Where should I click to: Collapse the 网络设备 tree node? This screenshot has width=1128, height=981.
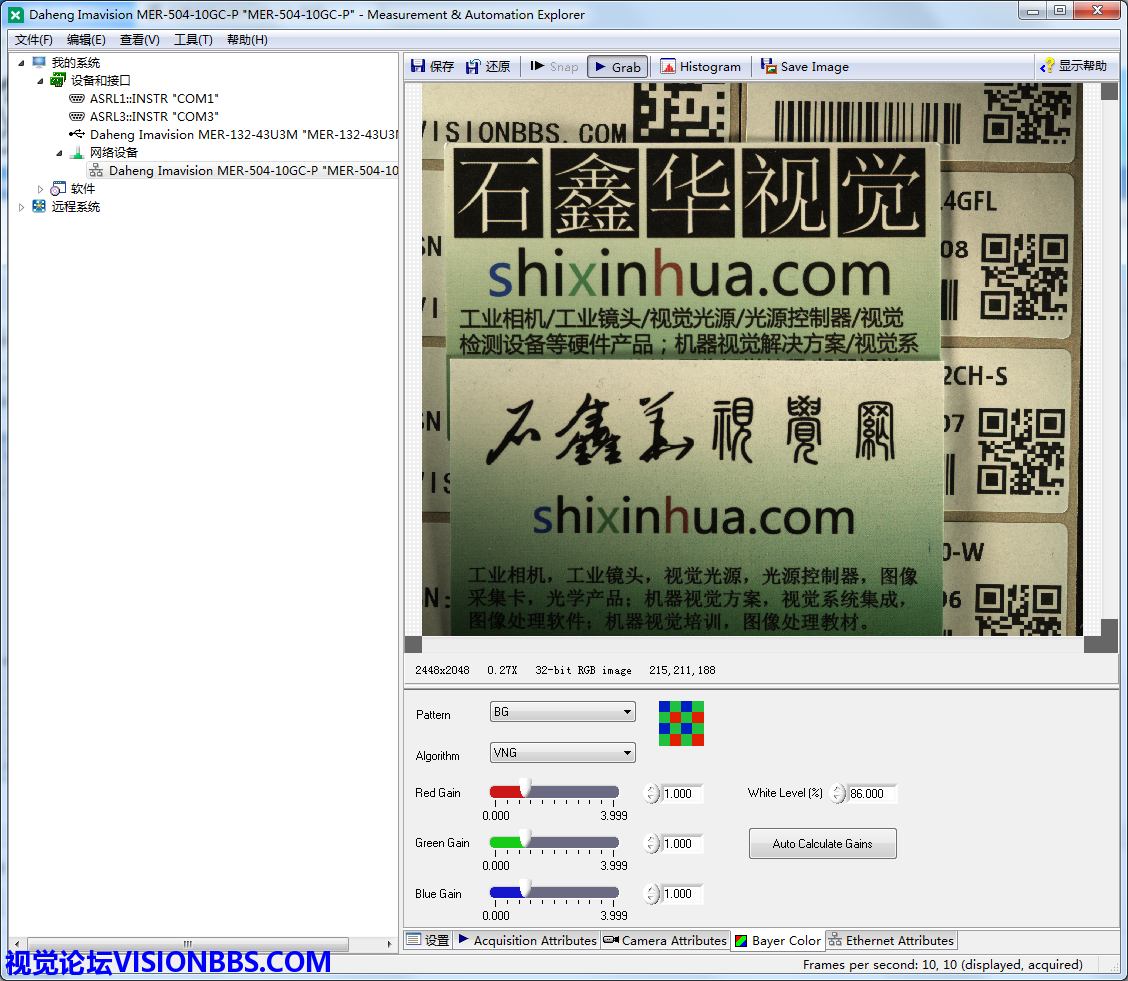60,153
